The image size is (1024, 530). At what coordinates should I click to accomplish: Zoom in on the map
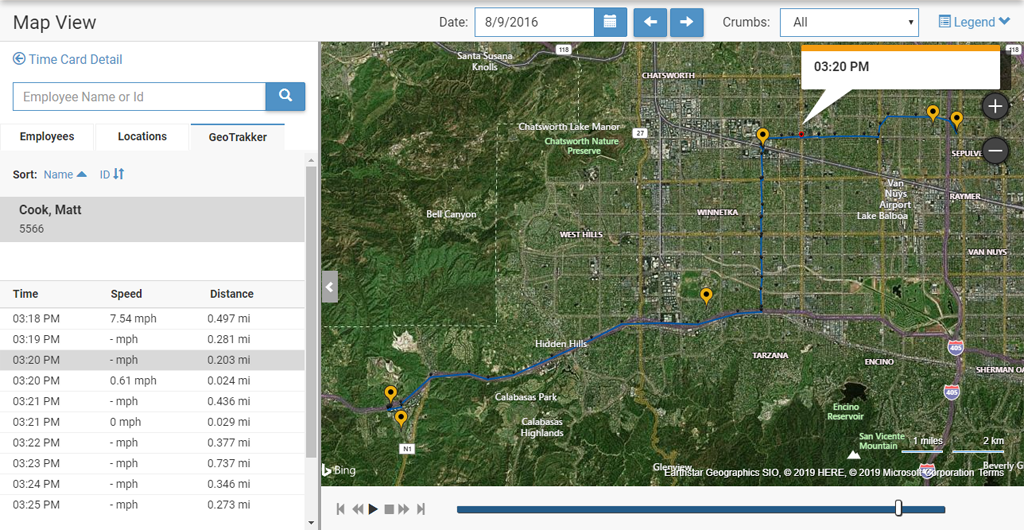pyautogui.click(x=995, y=106)
